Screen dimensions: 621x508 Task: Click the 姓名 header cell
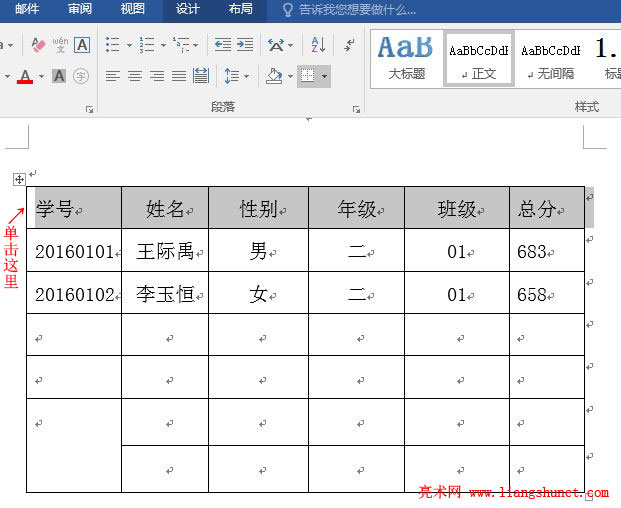pos(165,208)
